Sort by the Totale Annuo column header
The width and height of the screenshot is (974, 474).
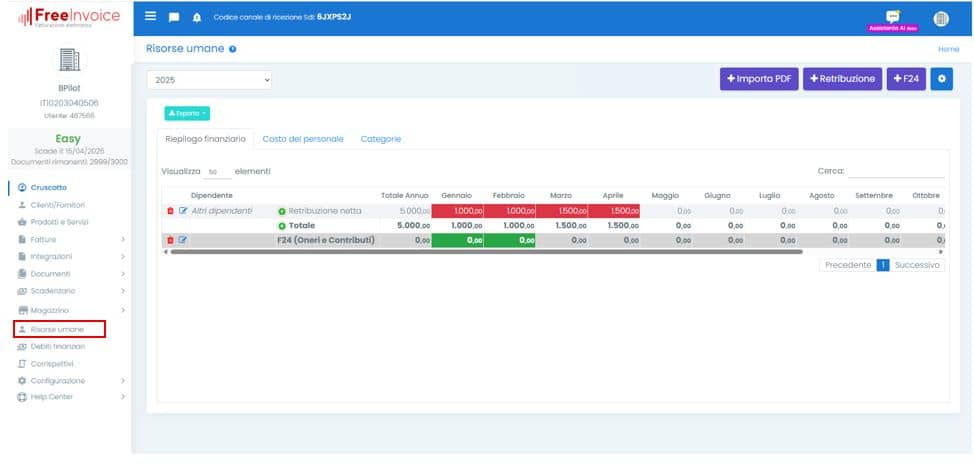pyautogui.click(x=404, y=195)
